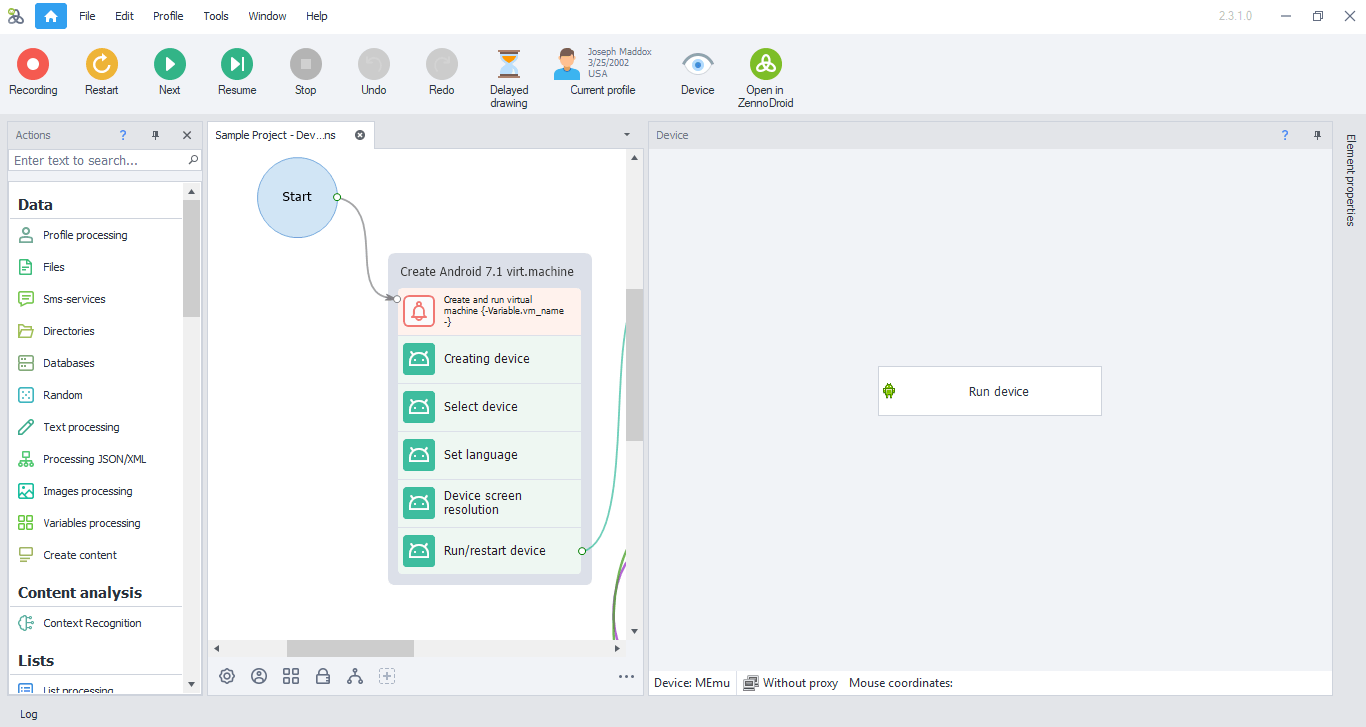The width and height of the screenshot is (1366, 727).
Task: Select Directories action
Action: click(x=69, y=331)
